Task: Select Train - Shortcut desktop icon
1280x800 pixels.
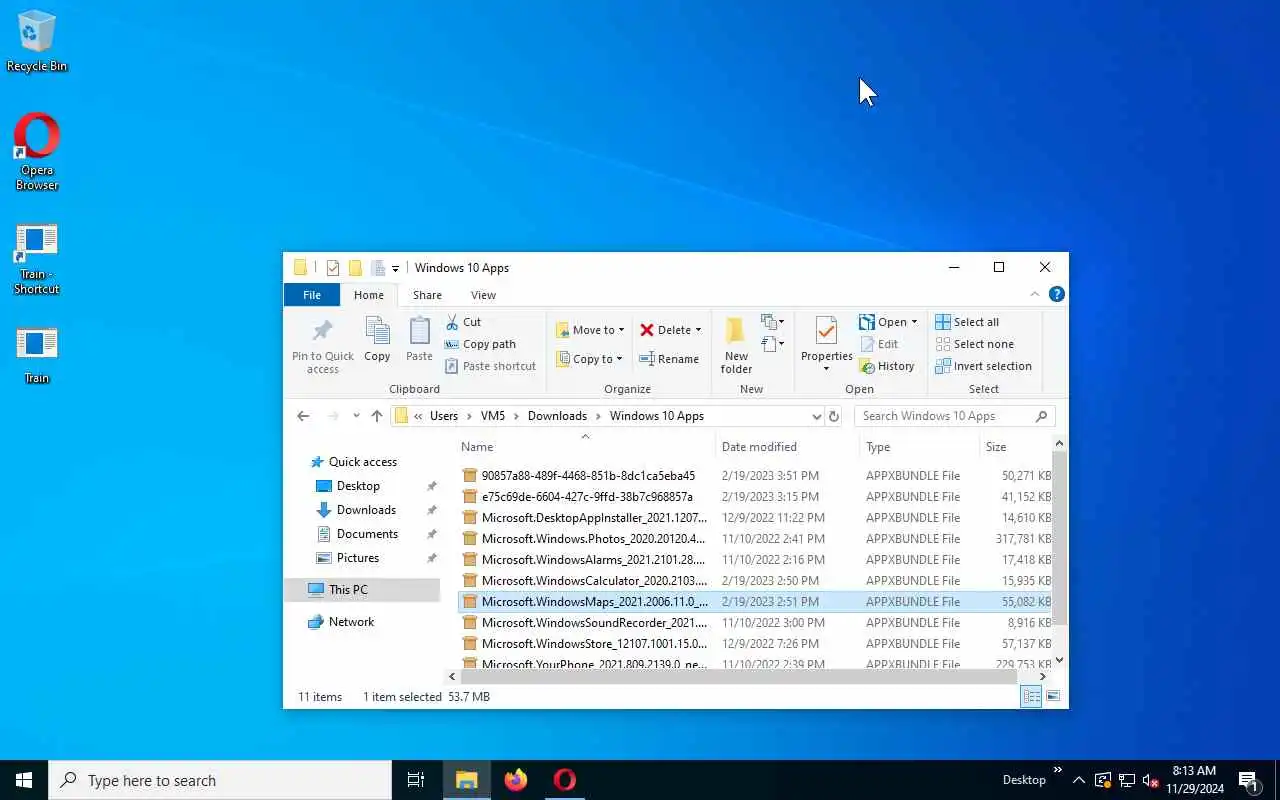Action: pyautogui.click(x=37, y=258)
